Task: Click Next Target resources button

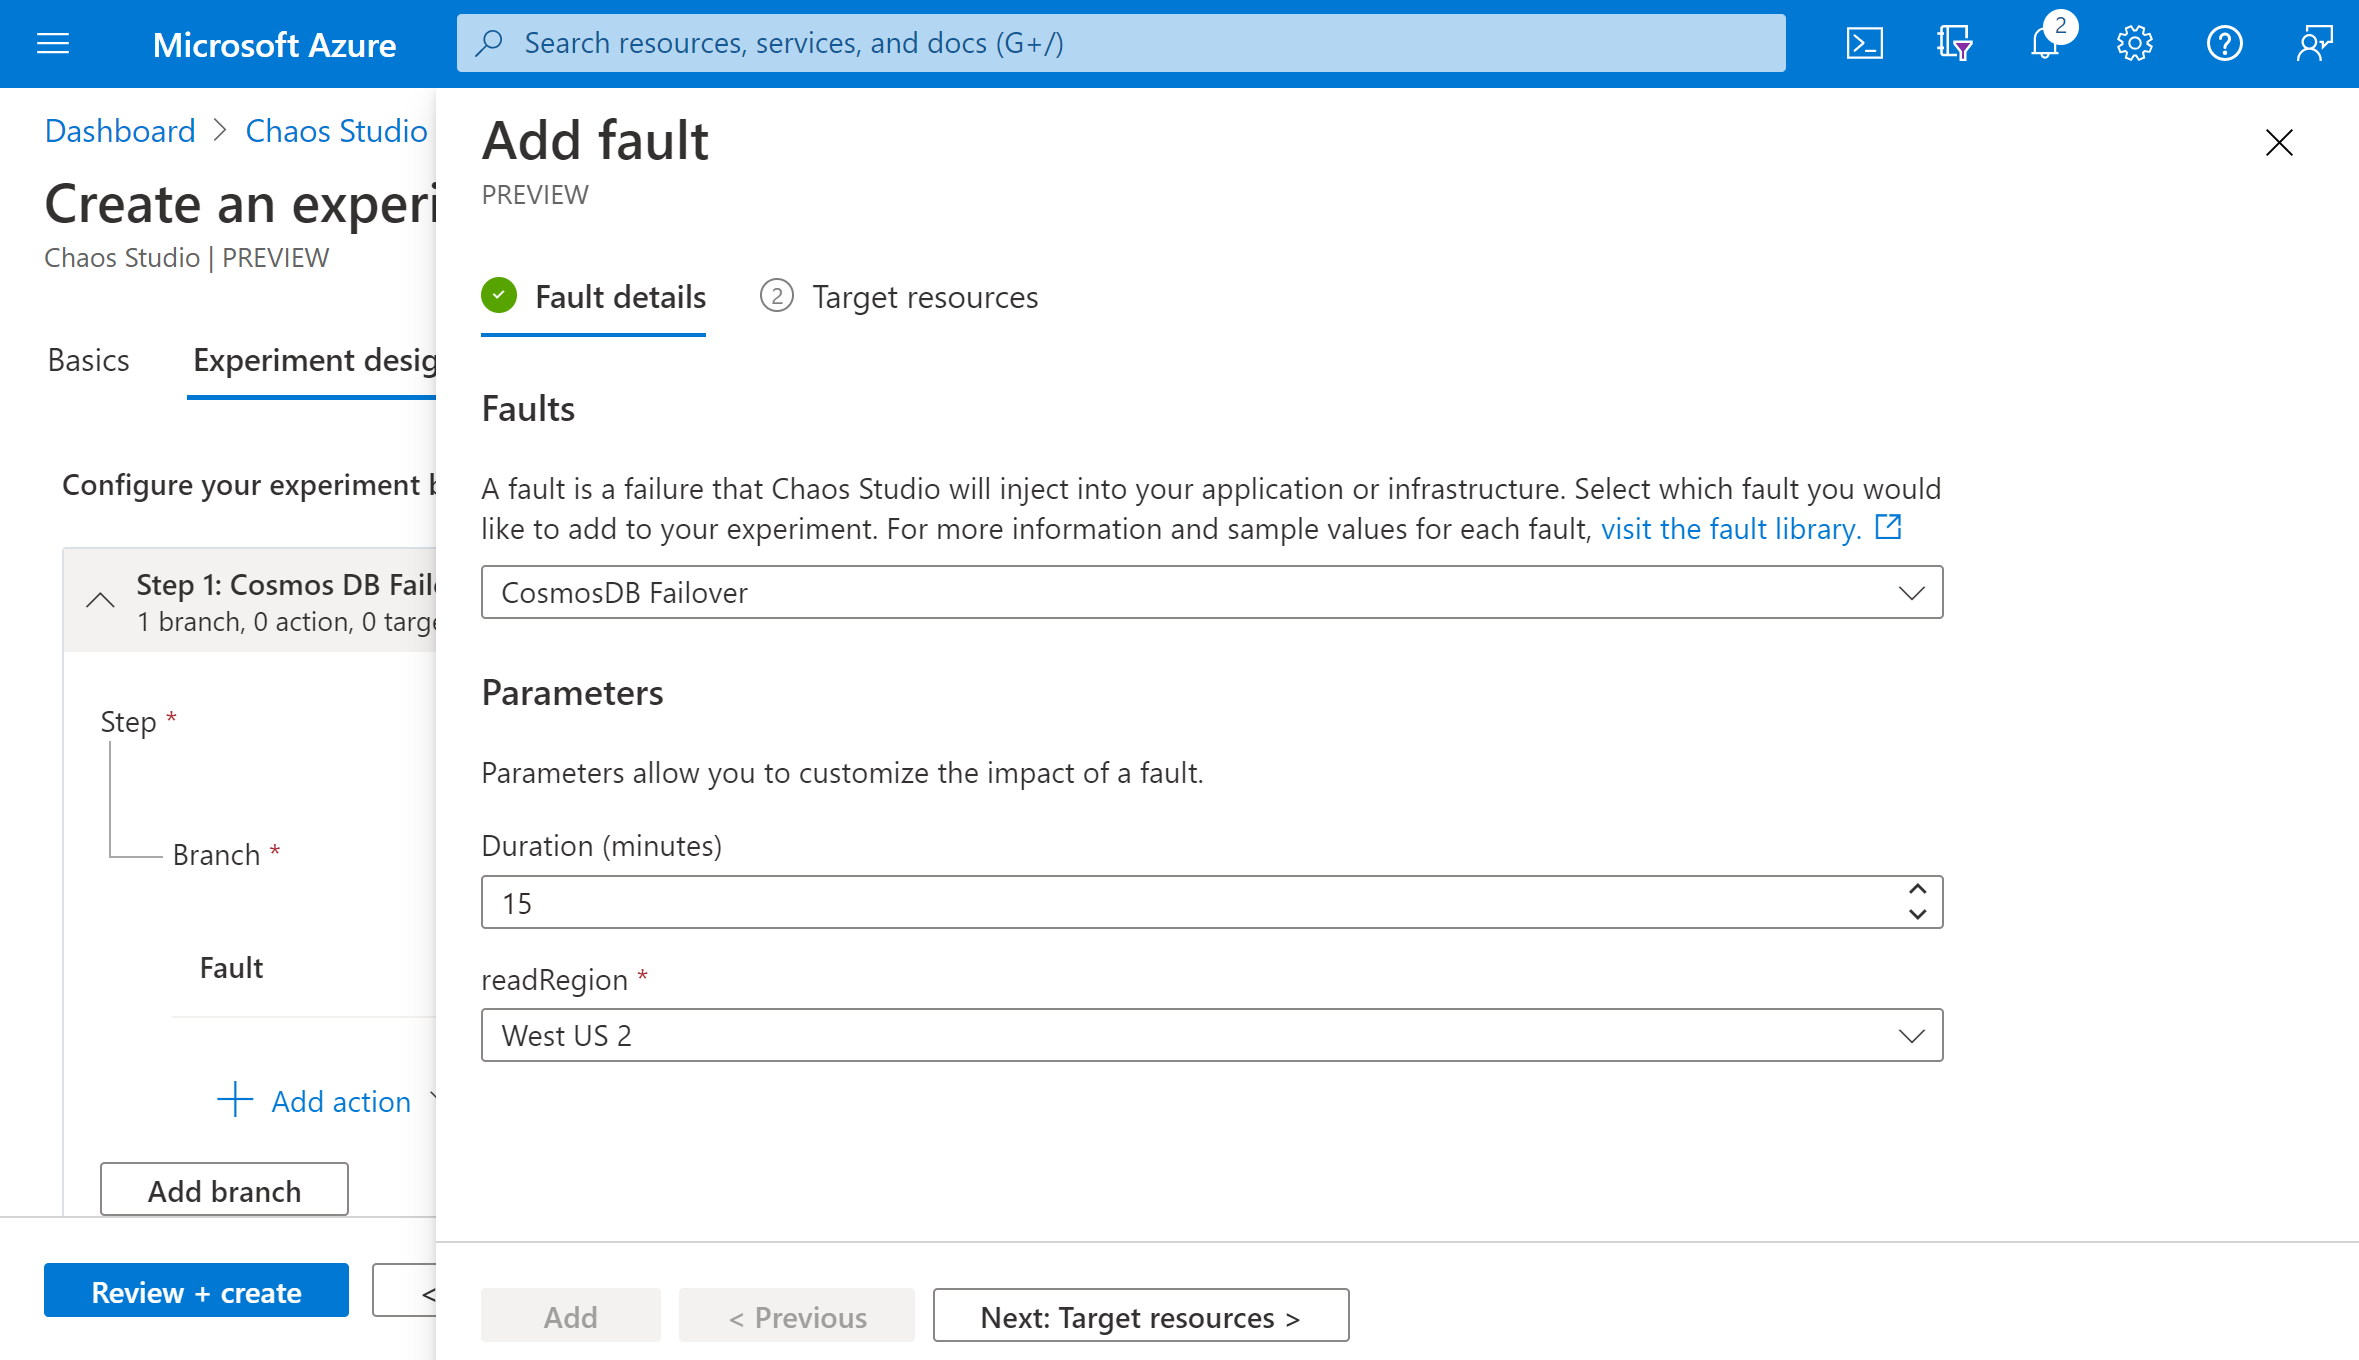Action: pos(1141,1315)
